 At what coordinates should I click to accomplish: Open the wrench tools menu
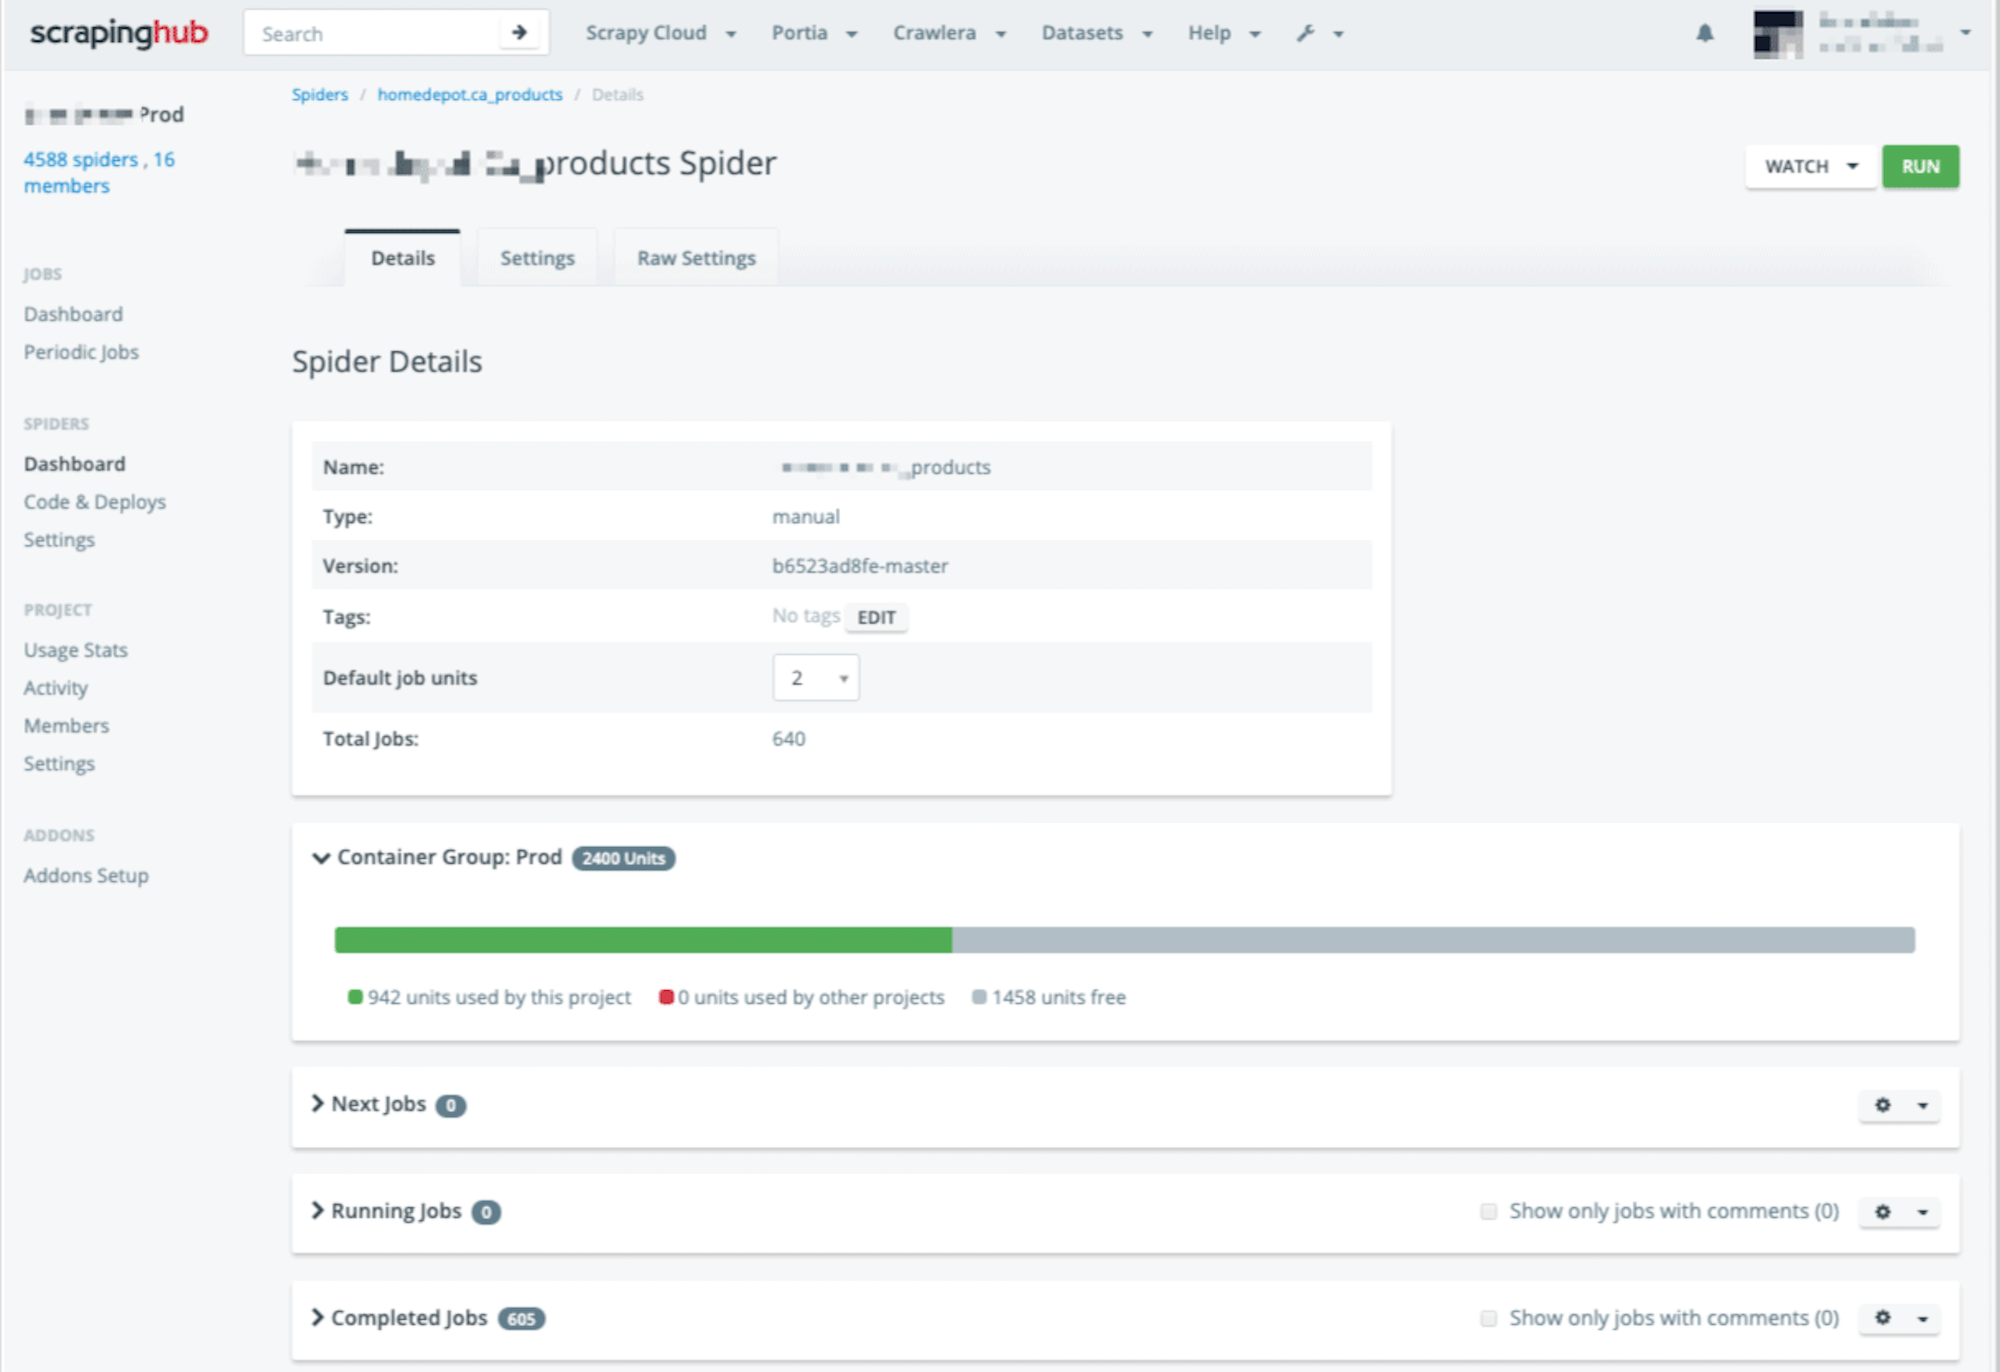point(1319,33)
